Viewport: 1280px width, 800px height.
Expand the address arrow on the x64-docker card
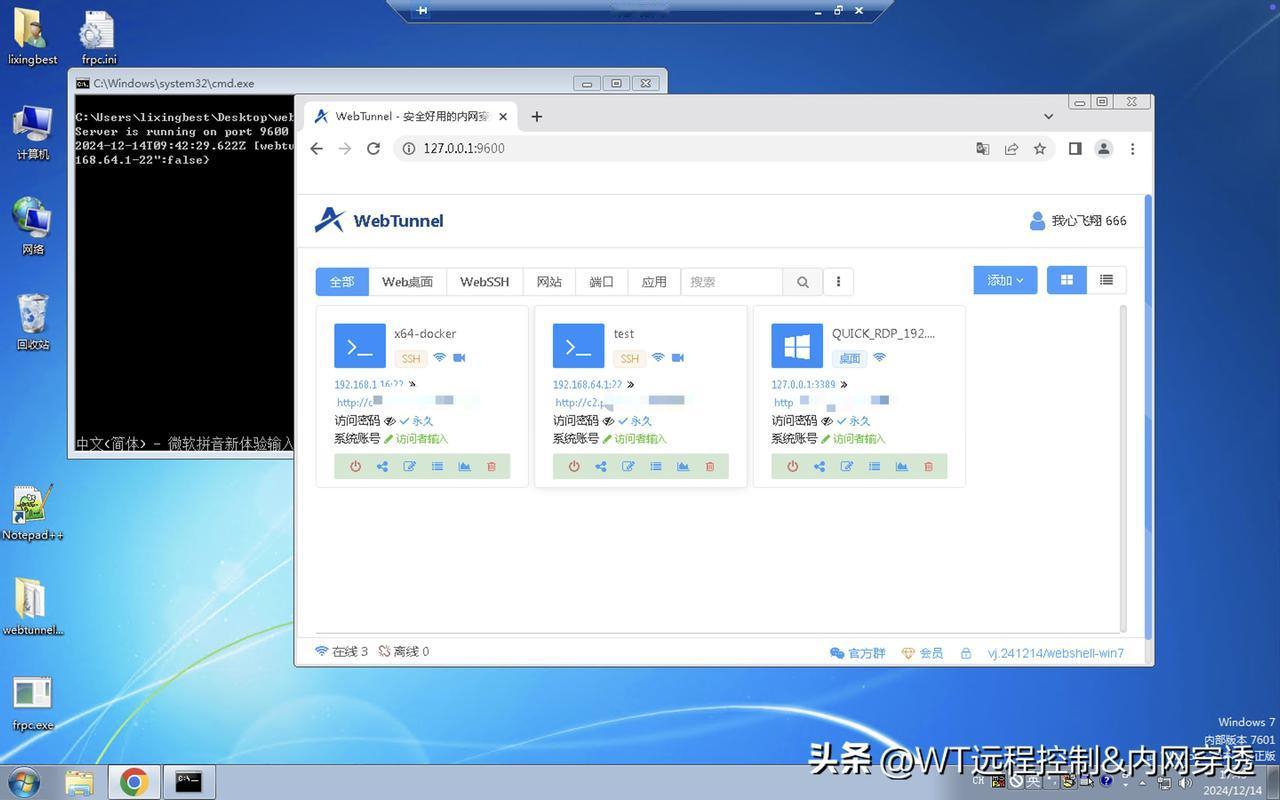tap(412, 384)
